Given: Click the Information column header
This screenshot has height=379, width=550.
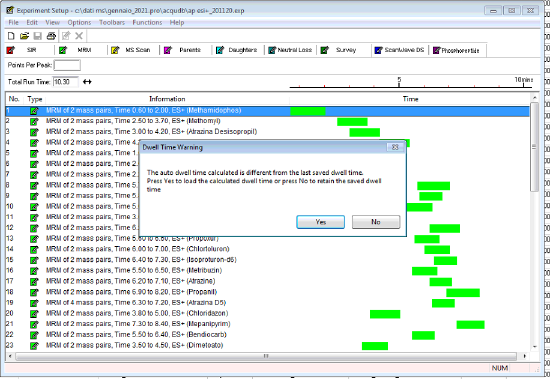Looking at the screenshot, I should tap(167, 99).
